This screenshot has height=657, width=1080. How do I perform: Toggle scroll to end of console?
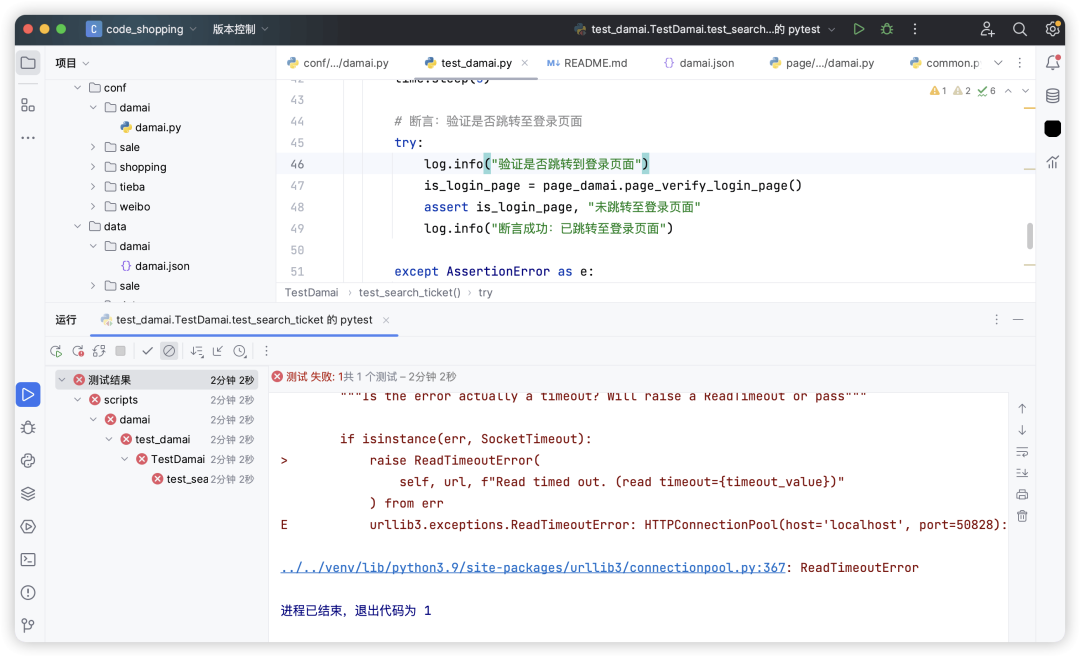1022,473
